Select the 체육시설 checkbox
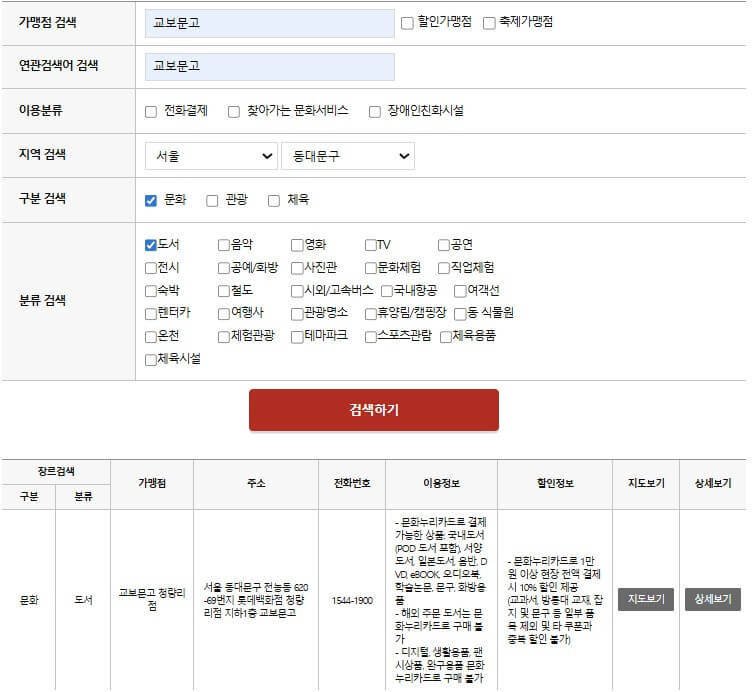This screenshot has width=752, height=692. (x=151, y=359)
